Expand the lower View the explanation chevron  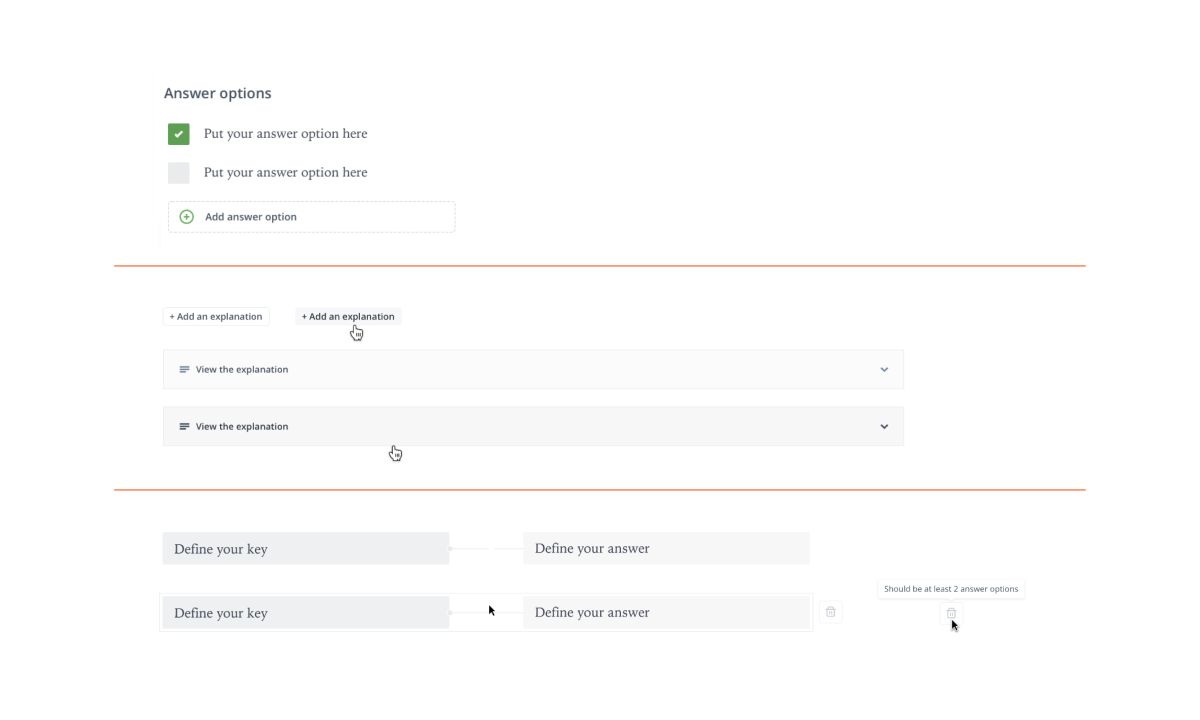[884, 427]
